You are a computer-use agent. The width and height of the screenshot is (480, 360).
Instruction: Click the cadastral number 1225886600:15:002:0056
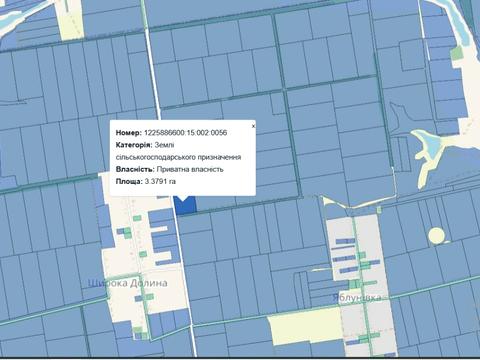tap(185, 133)
